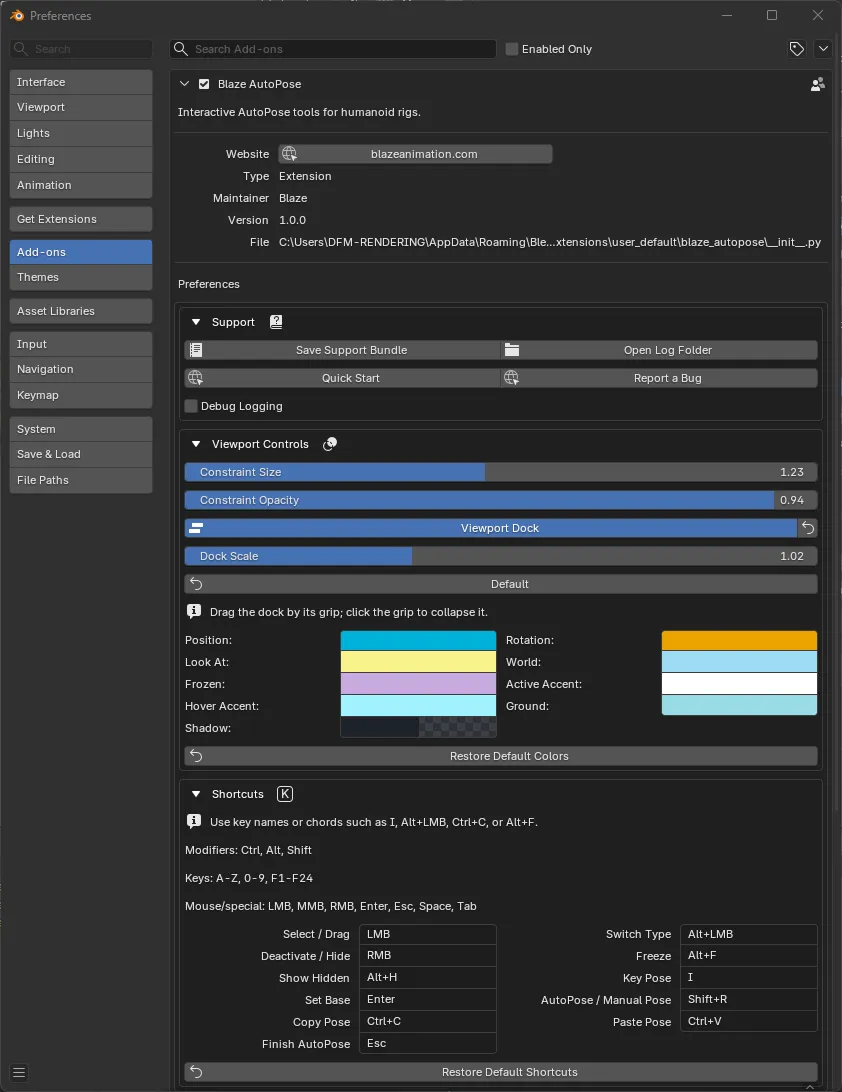Click the AutoPose / Manual Pose field Shift+R
The image size is (842, 1092).
pos(749,999)
